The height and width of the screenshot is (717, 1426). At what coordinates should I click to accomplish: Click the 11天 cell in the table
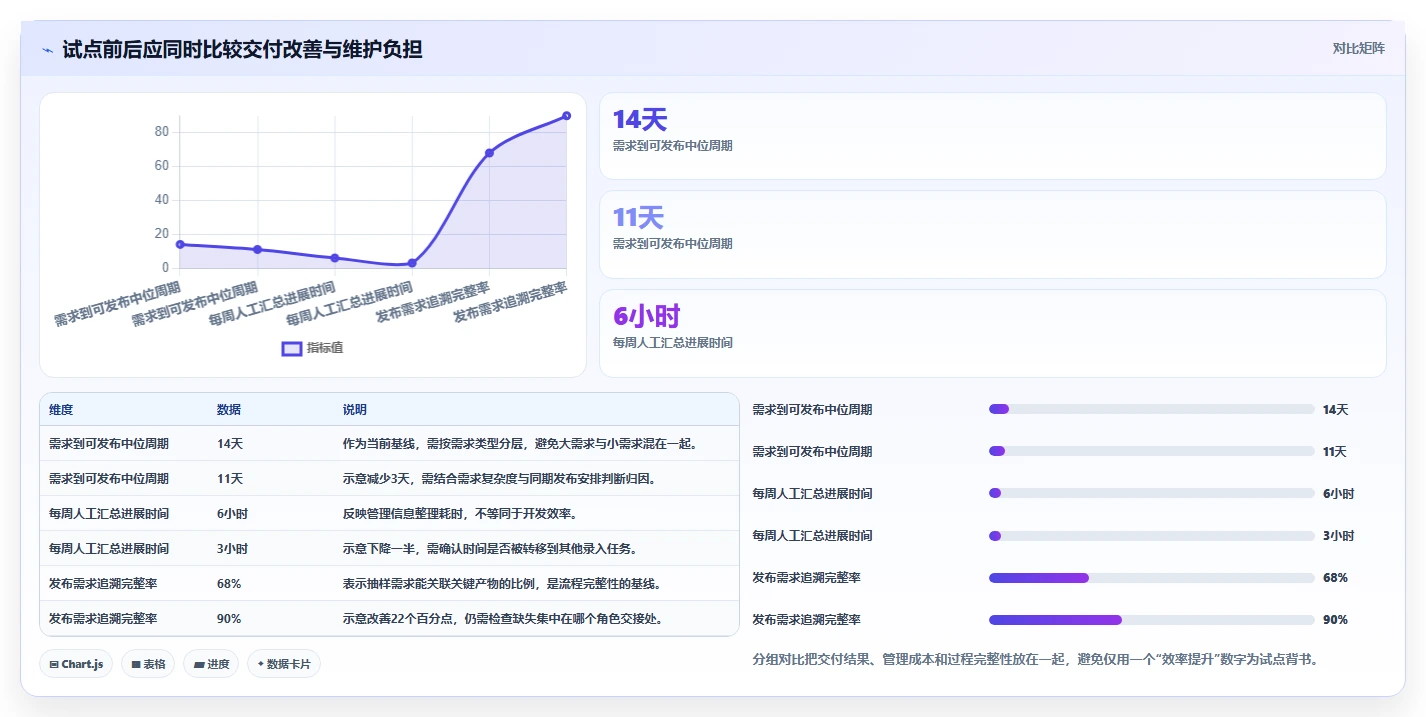[x=230, y=479]
